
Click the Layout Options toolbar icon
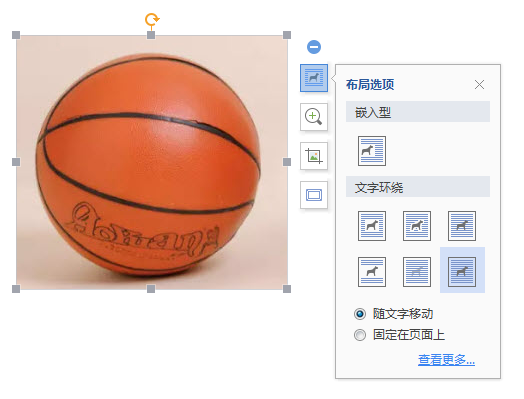[314, 78]
